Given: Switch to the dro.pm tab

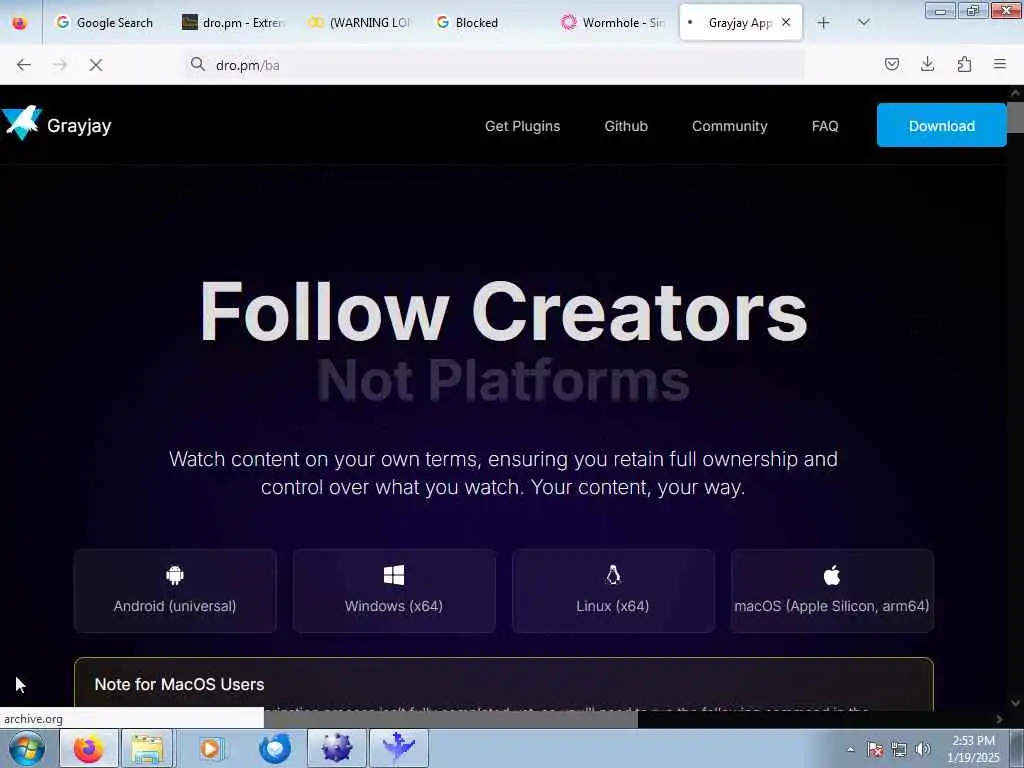Looking at the screenshot, I should [x=233, y=23].
